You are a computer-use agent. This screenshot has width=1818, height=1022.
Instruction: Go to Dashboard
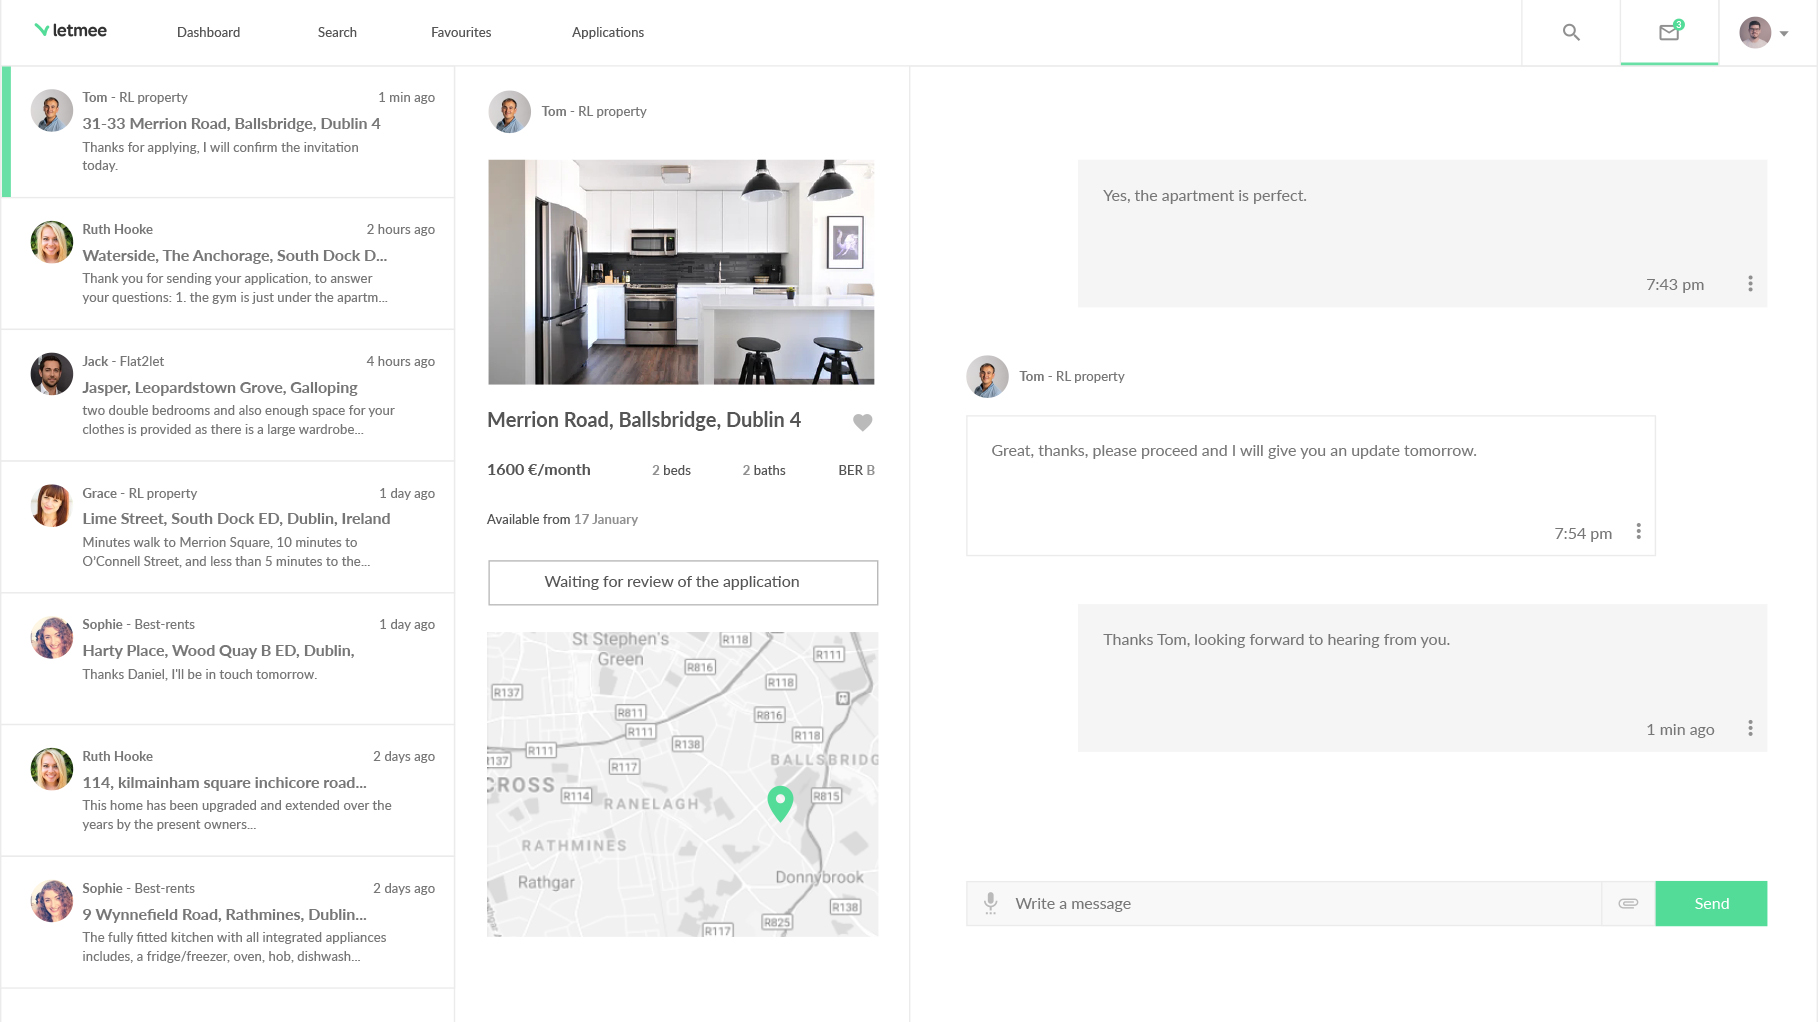point(208,32)
